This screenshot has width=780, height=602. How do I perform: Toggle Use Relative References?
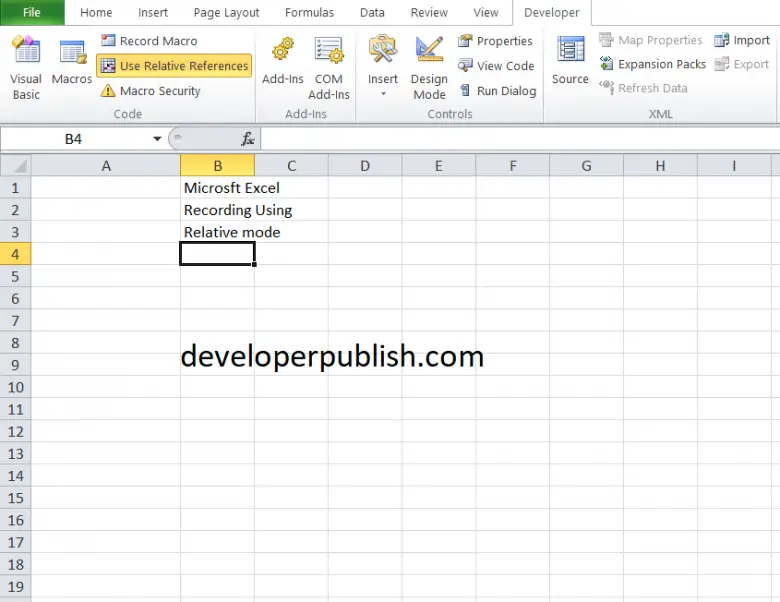click(174, 66)
